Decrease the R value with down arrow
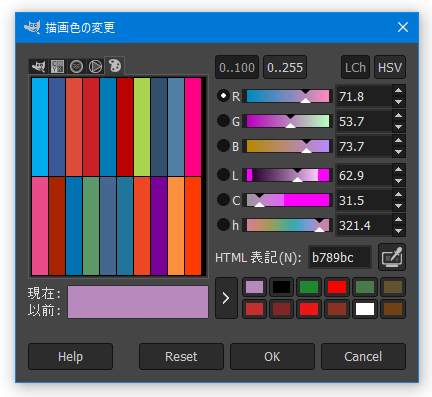 (399, 102)
